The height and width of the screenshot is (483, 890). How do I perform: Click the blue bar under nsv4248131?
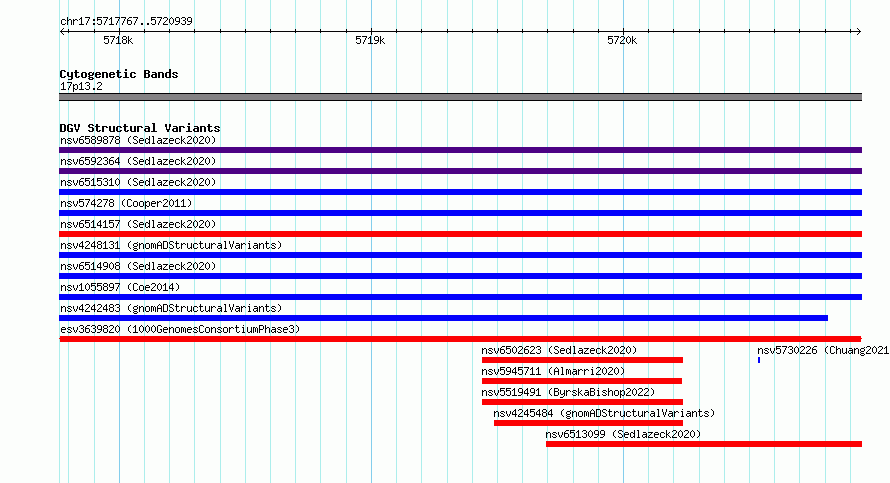460,255
